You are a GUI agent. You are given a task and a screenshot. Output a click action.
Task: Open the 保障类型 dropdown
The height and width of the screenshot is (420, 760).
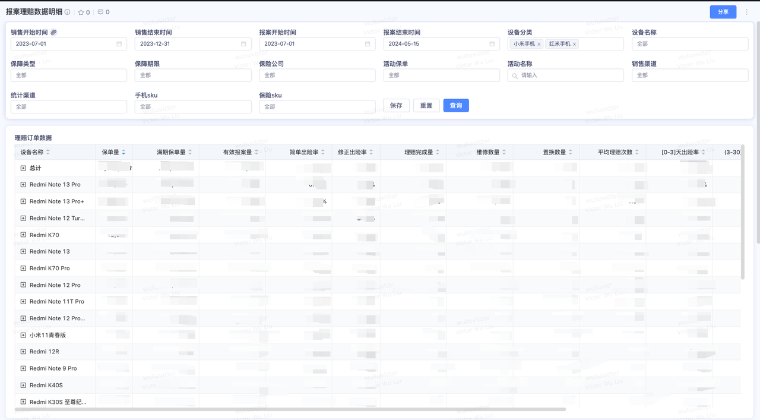[x=67, y=75]
